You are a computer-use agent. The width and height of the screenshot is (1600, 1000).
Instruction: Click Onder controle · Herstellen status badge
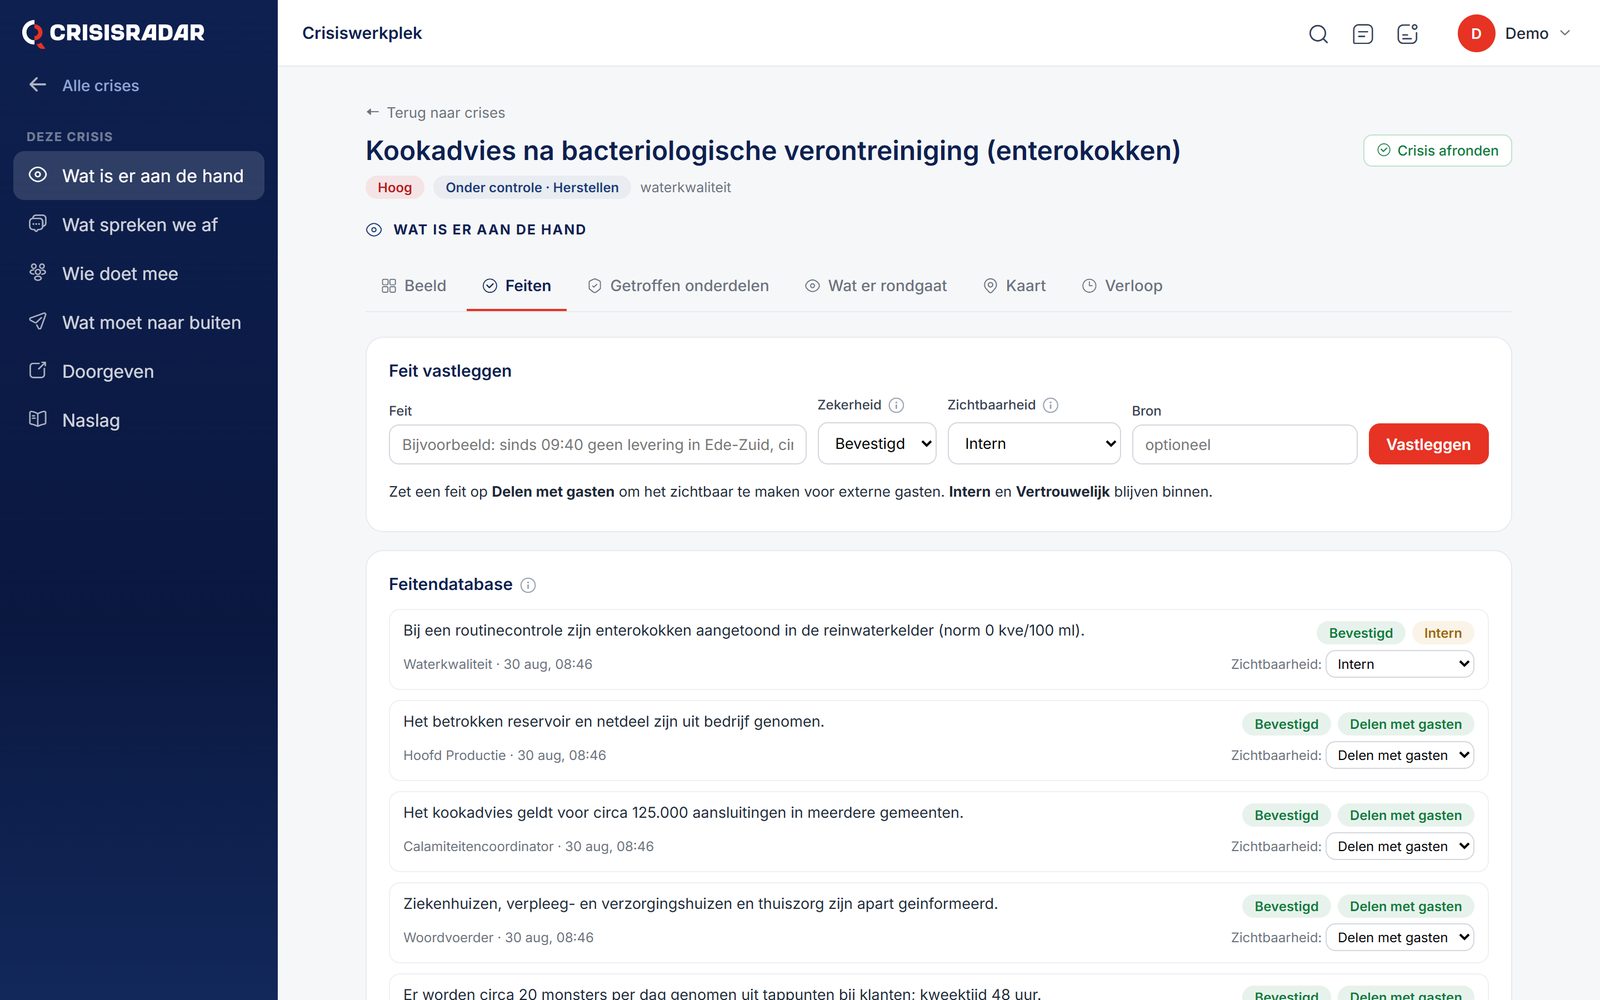tap(532, 188)
